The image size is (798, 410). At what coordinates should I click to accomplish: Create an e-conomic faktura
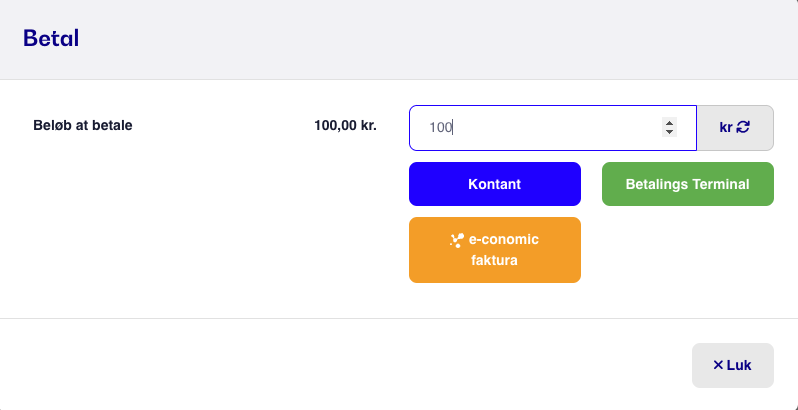click(x=495, y=250)
